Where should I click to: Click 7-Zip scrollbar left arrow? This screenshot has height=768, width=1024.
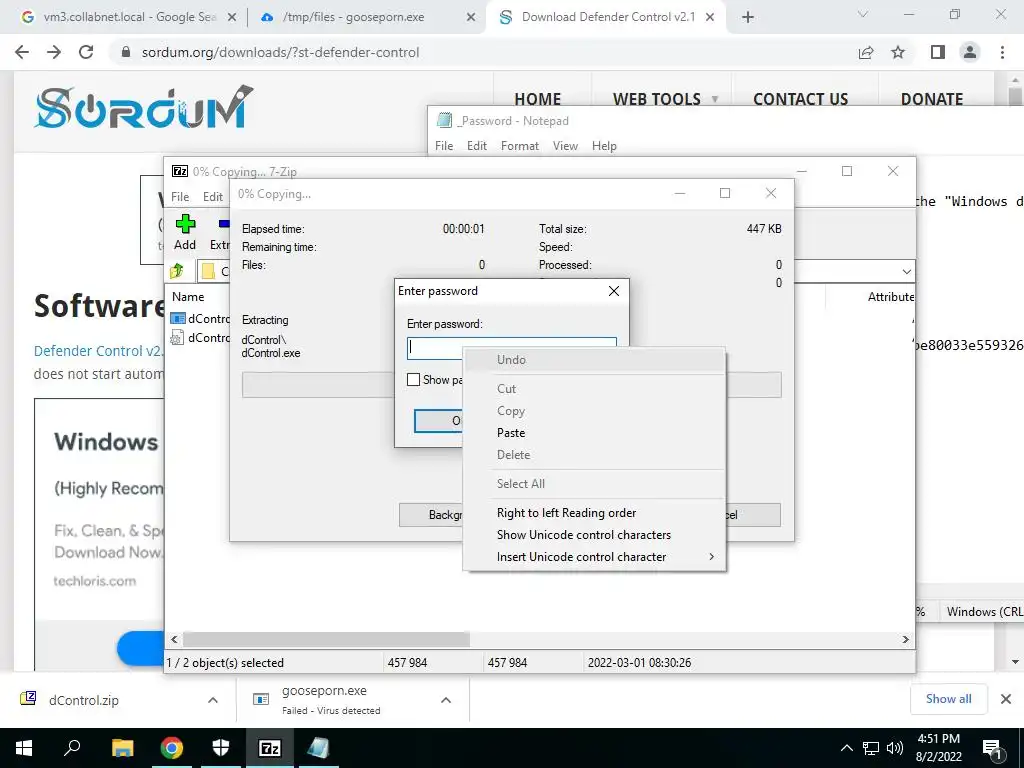coord(174,639)
